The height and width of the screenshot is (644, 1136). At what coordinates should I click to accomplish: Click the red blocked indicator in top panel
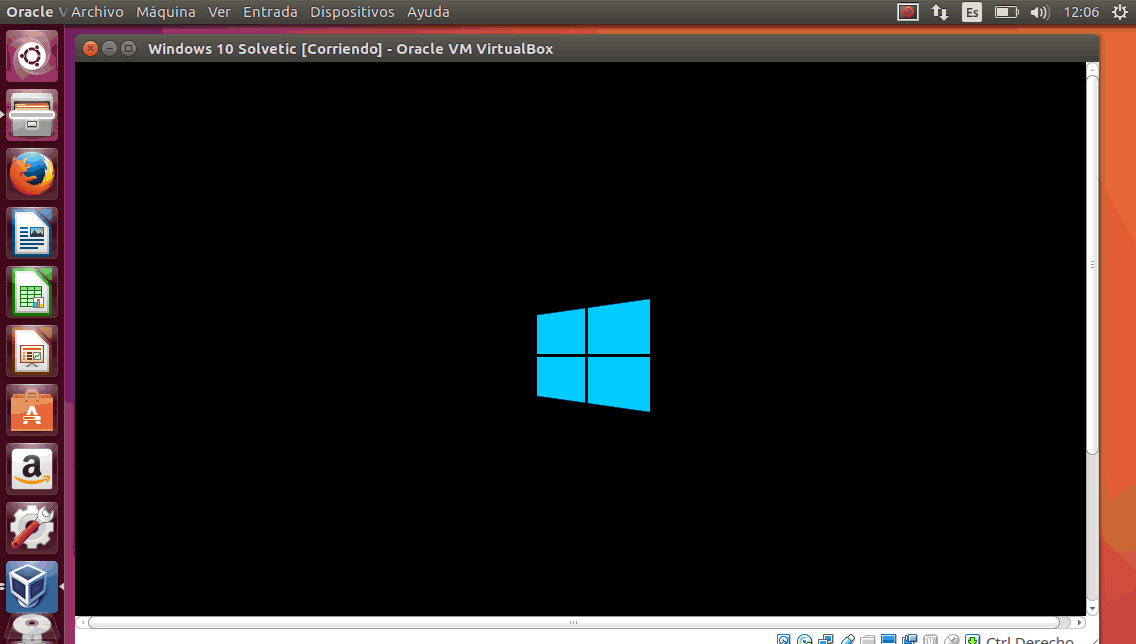click(908, 12)
